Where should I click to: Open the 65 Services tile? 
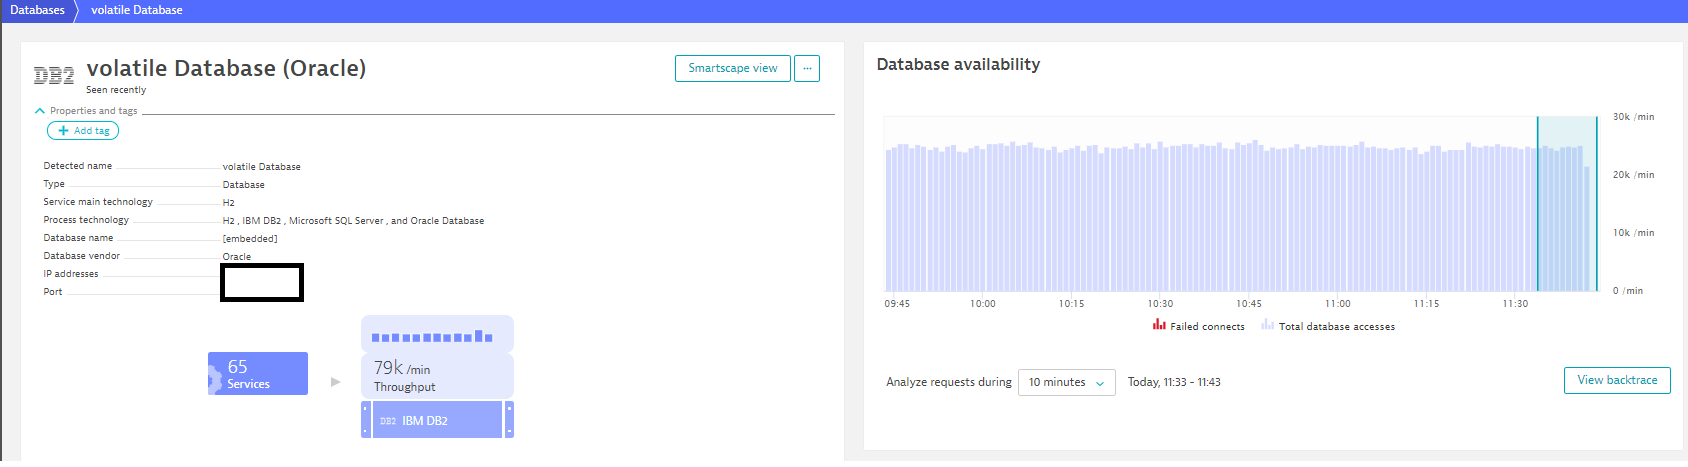(258, 374)
